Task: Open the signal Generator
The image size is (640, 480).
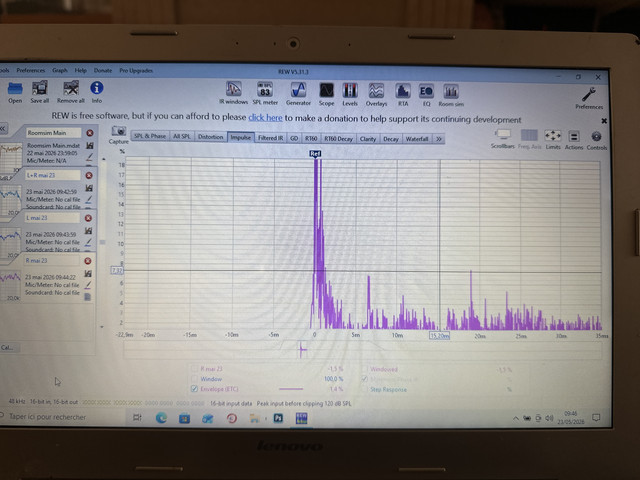Action: 298,94
